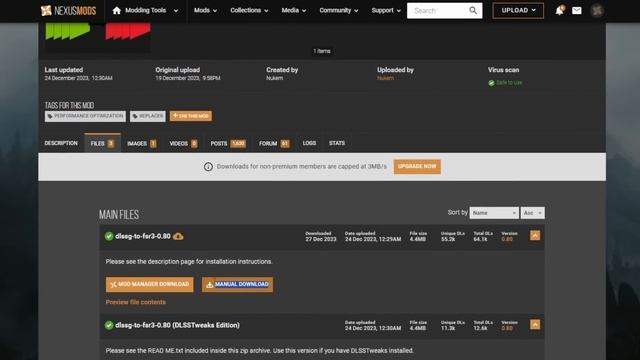Open the Preview file contents link
This screenshot has height=360, width=640.
click(136, 302)
